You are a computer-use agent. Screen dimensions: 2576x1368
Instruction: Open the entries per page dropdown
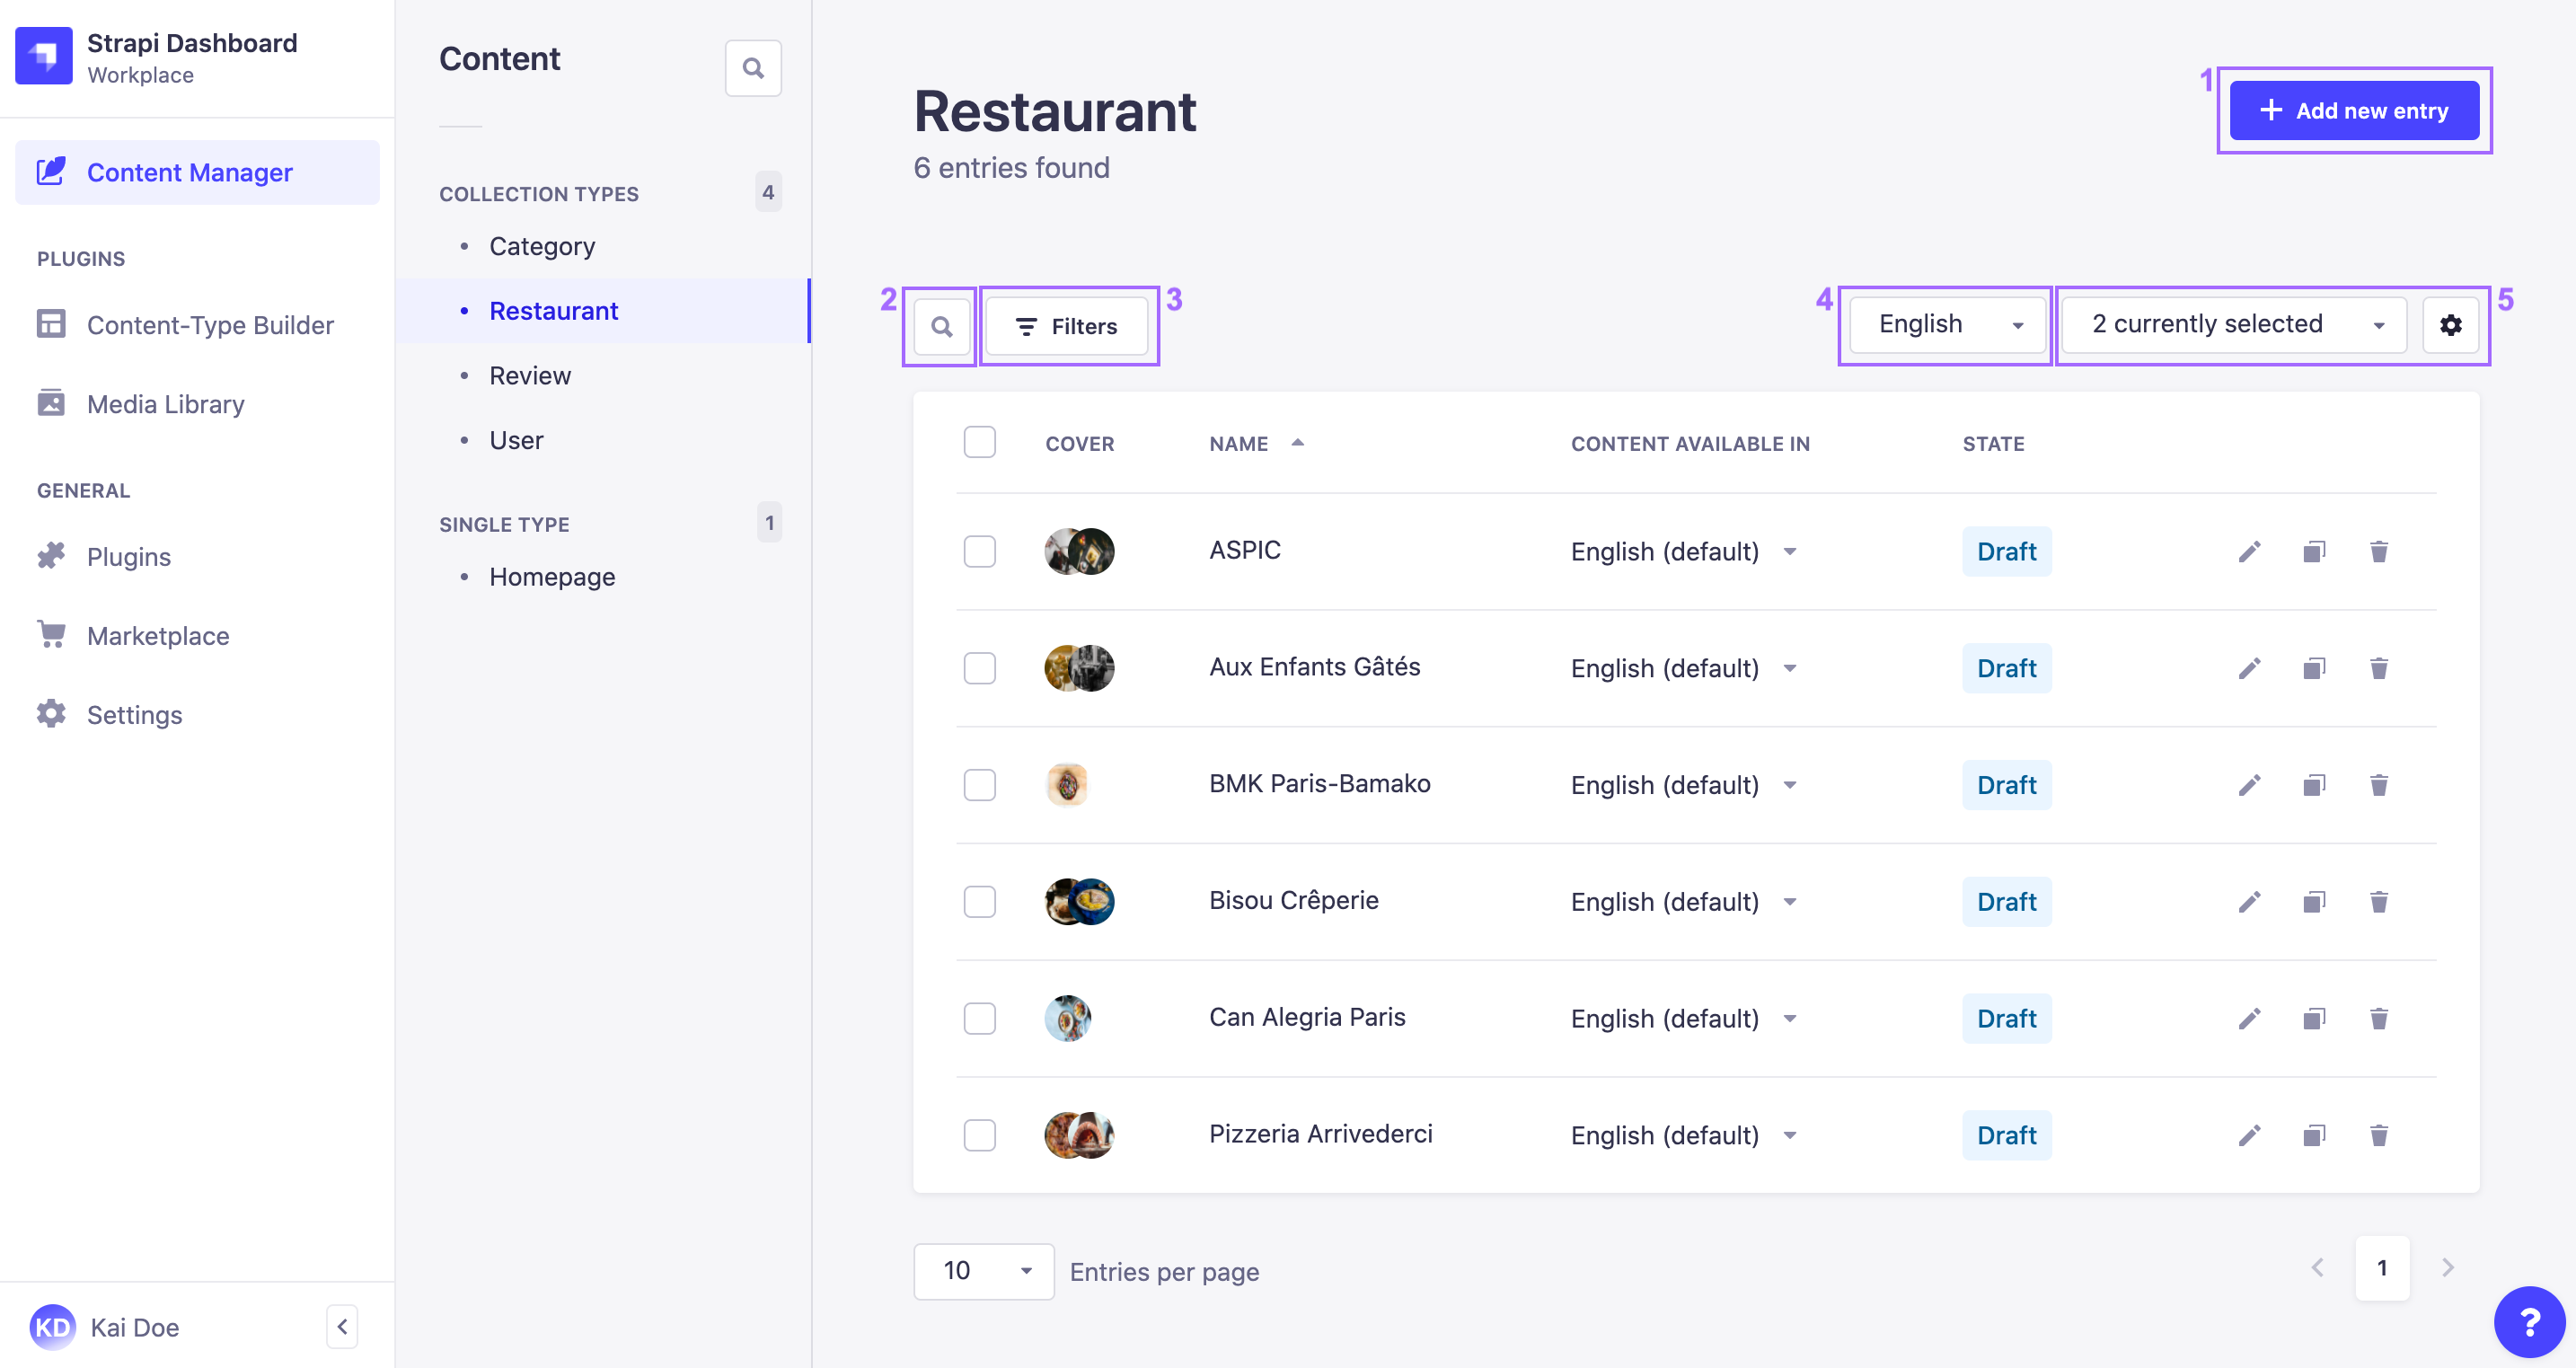tap(984, 1270)
